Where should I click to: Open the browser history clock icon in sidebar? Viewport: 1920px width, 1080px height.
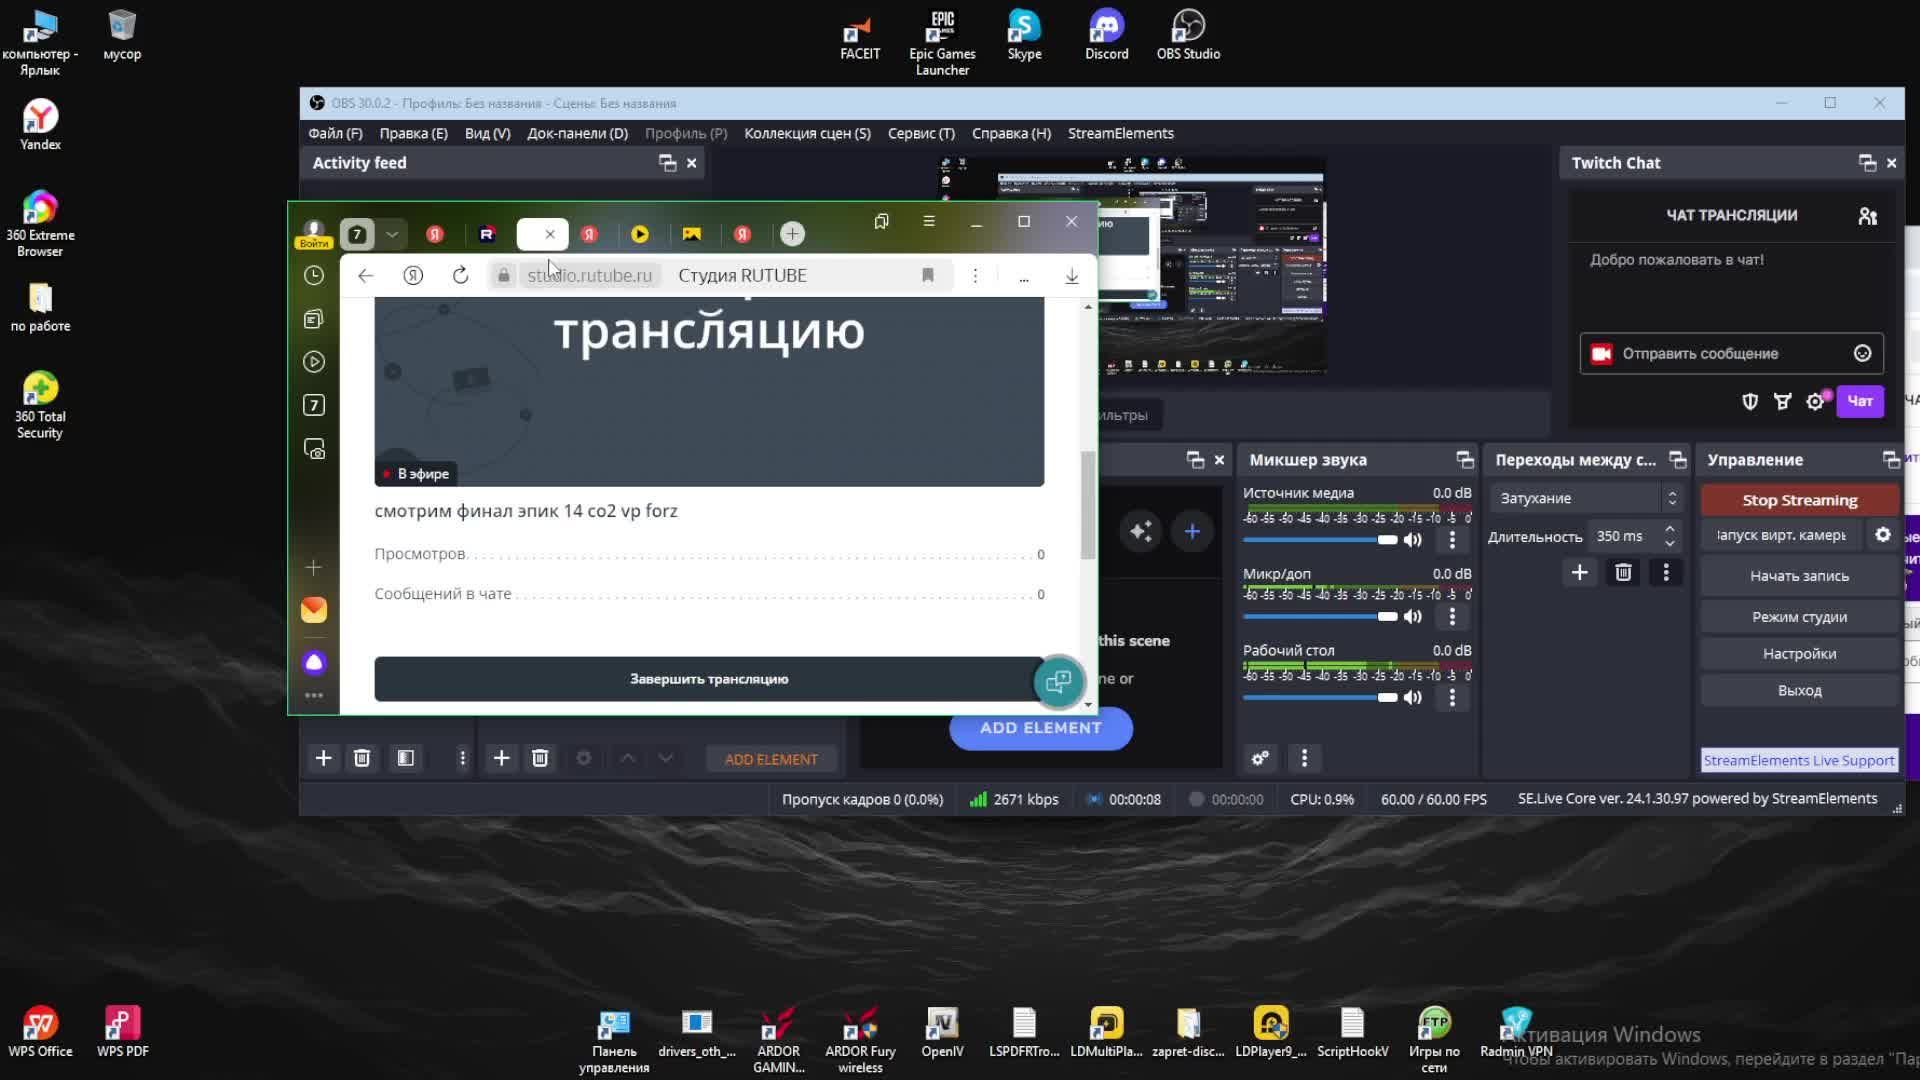click(x=314, y=275)
